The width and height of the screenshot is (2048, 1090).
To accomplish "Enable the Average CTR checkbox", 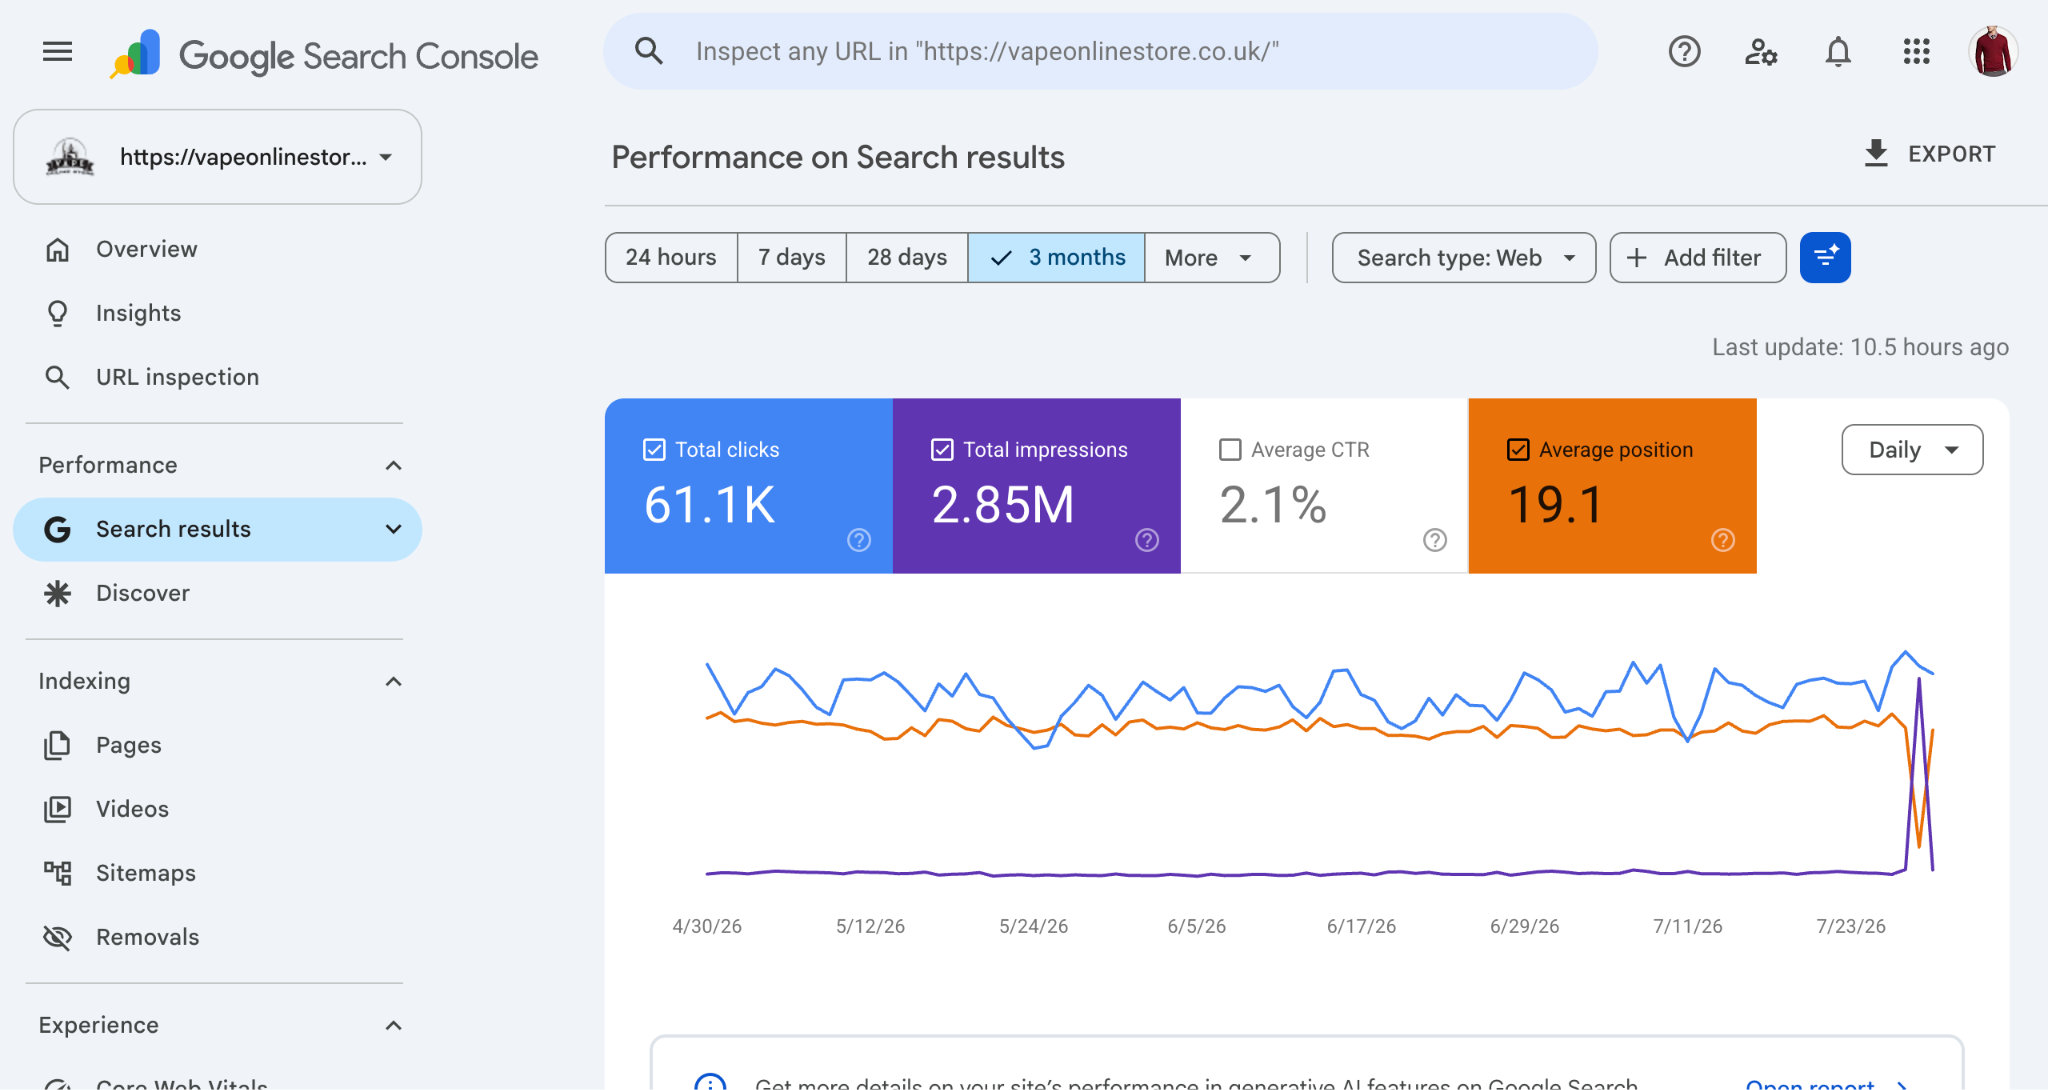I will tap(1230, 450).
